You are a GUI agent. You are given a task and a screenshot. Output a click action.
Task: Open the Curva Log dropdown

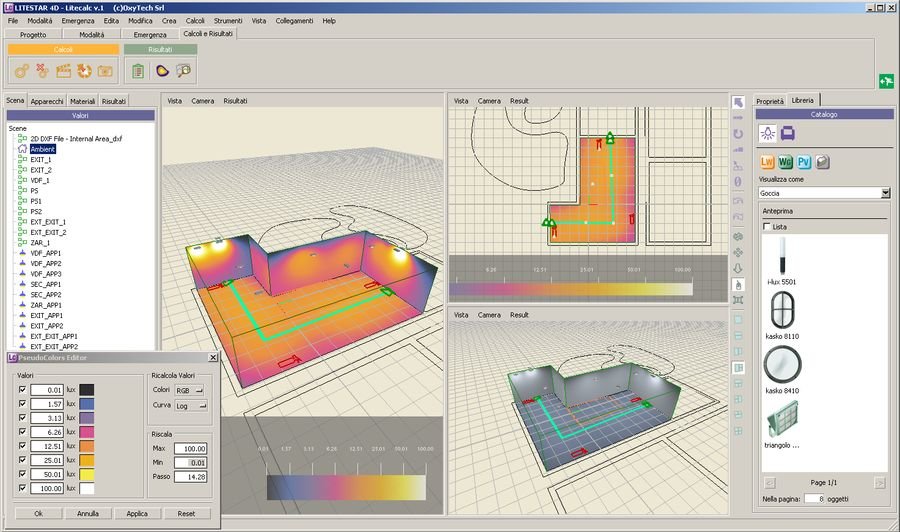tap(191, 406)
